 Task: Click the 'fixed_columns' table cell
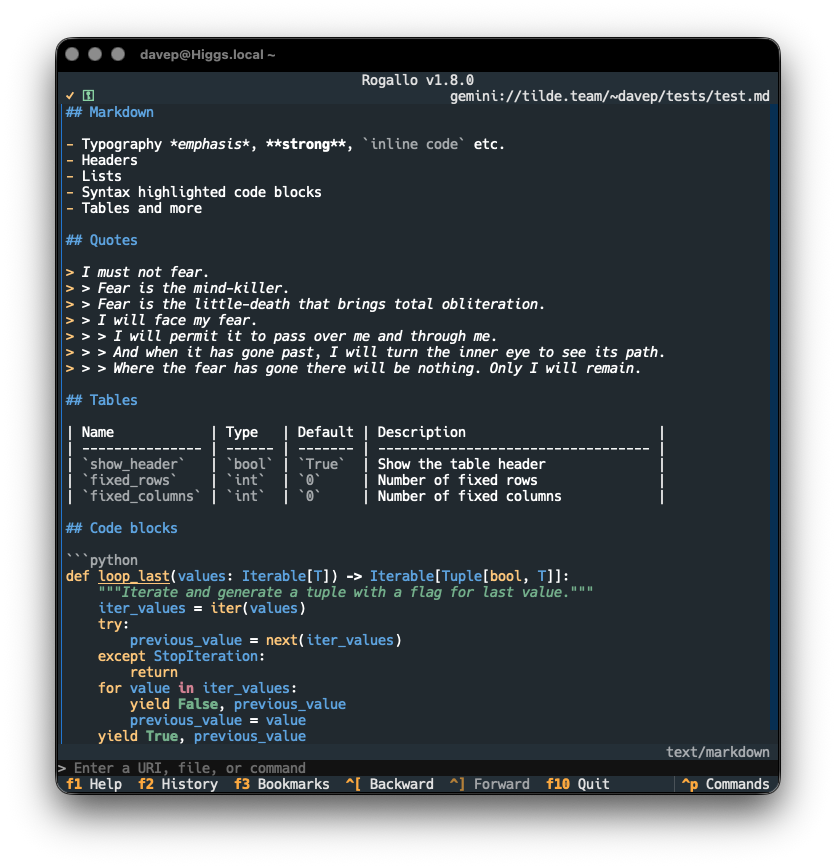click(x=141, y=496)
